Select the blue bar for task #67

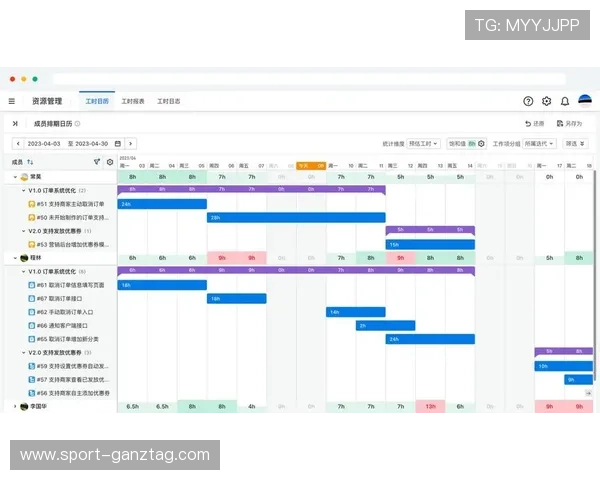tap(236, 299)
